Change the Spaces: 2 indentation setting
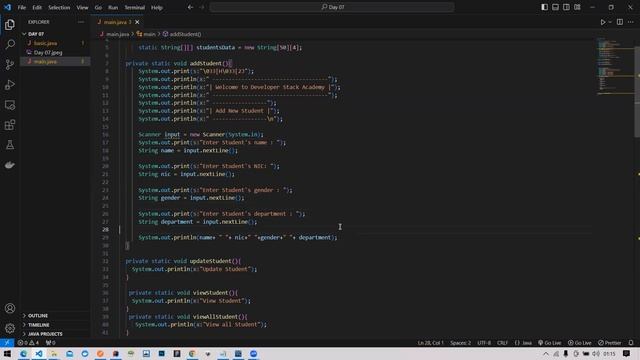 (460, 343)
